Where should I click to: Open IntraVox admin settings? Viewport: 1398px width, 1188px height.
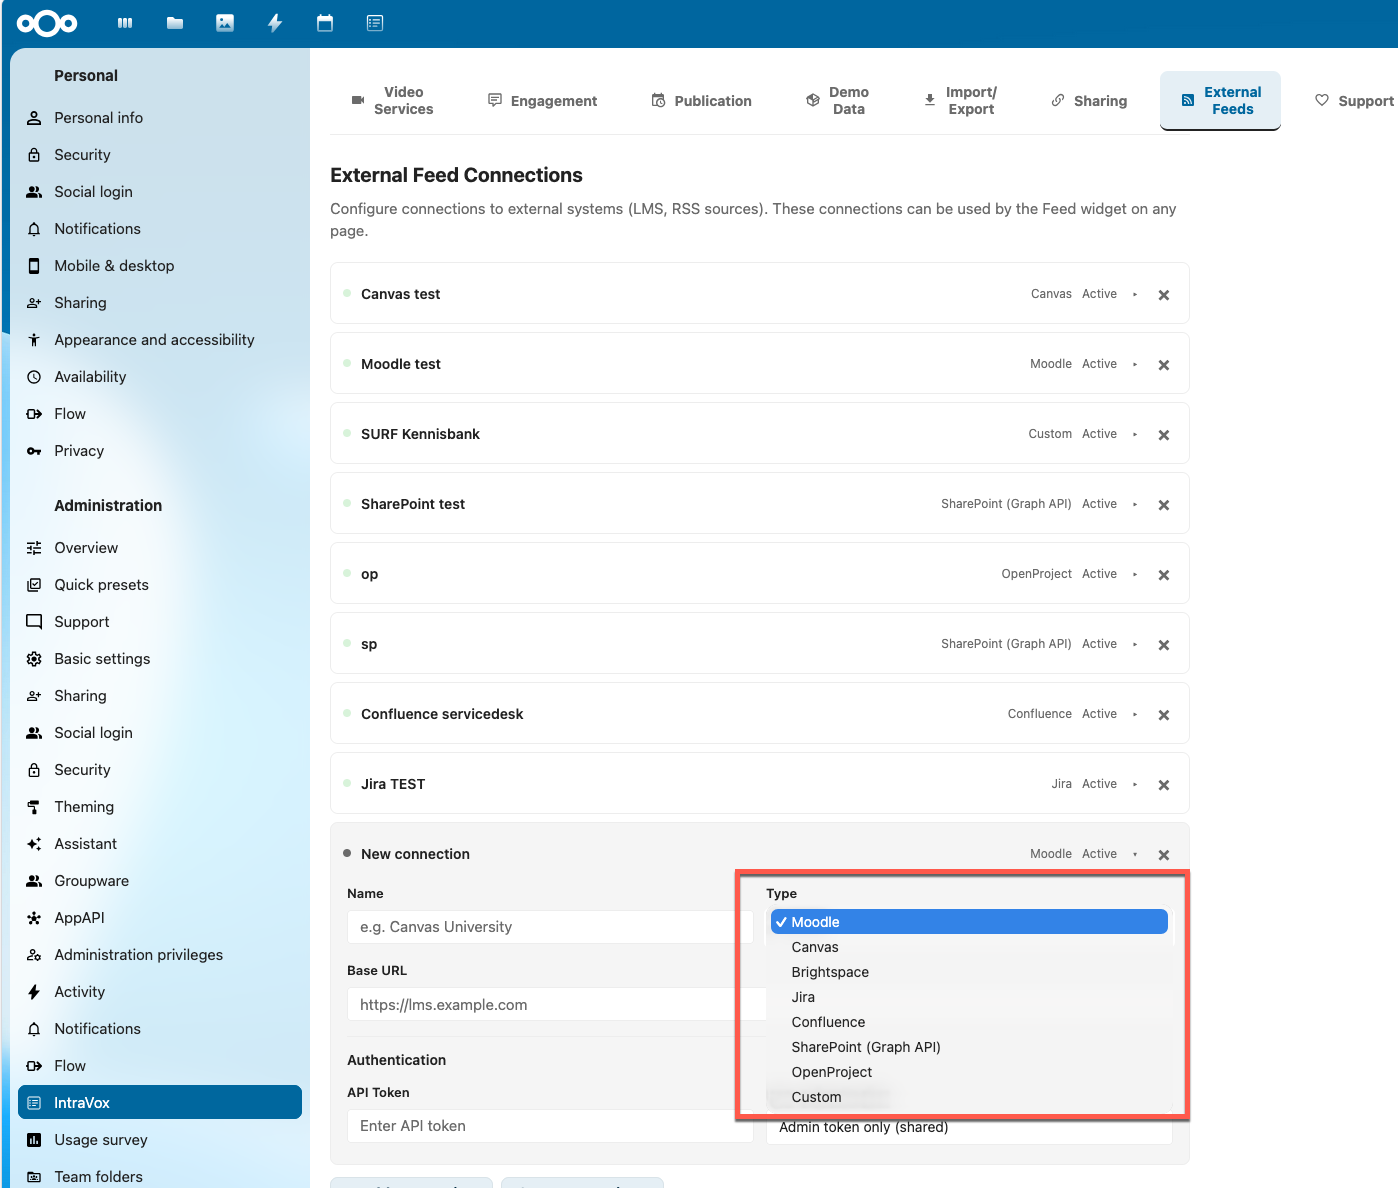(160, 1102)
